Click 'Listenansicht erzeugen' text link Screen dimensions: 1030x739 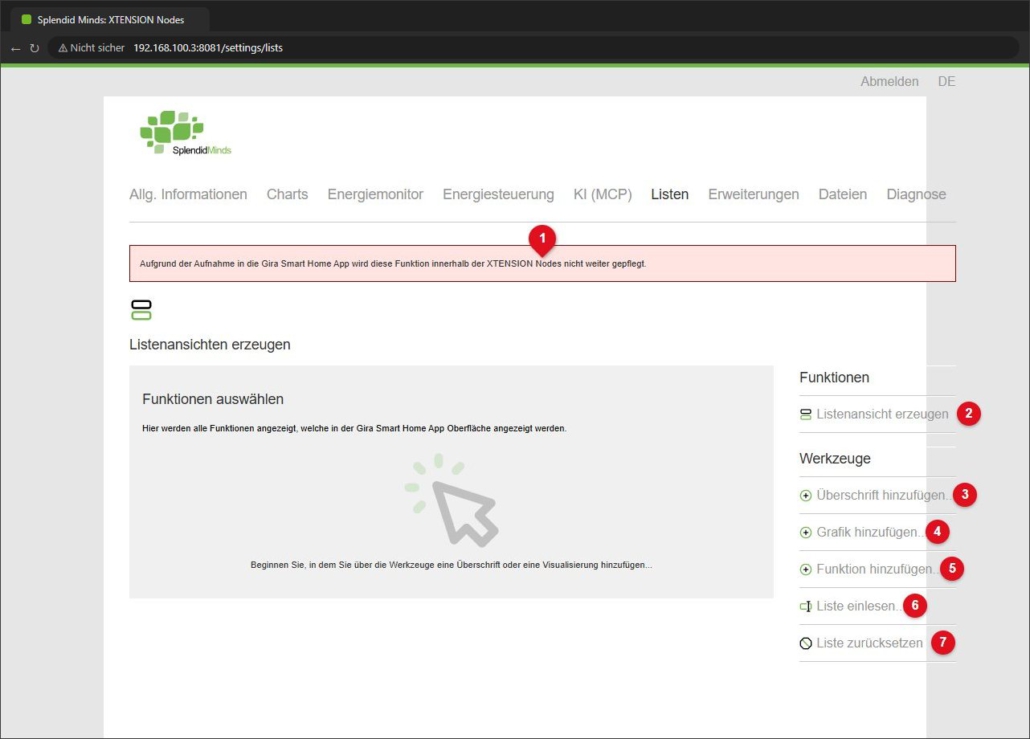(882, 414)
